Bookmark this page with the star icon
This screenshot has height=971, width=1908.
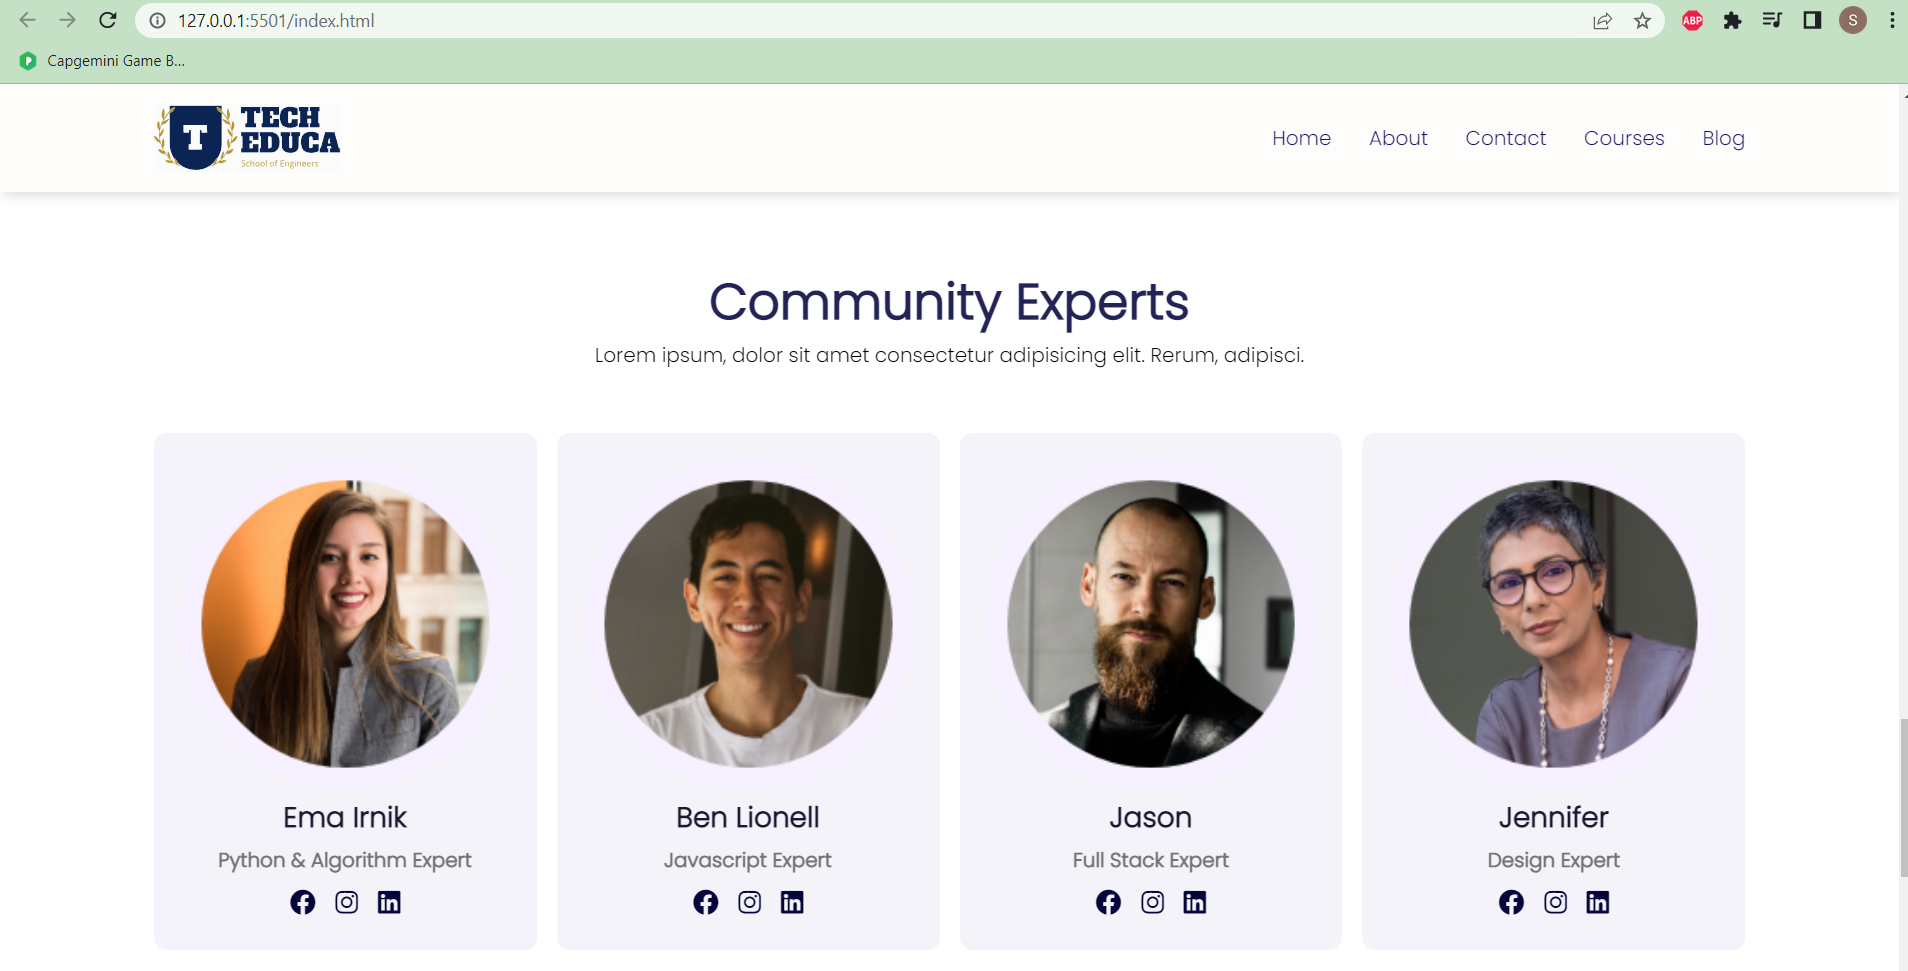click(1643, 20)
